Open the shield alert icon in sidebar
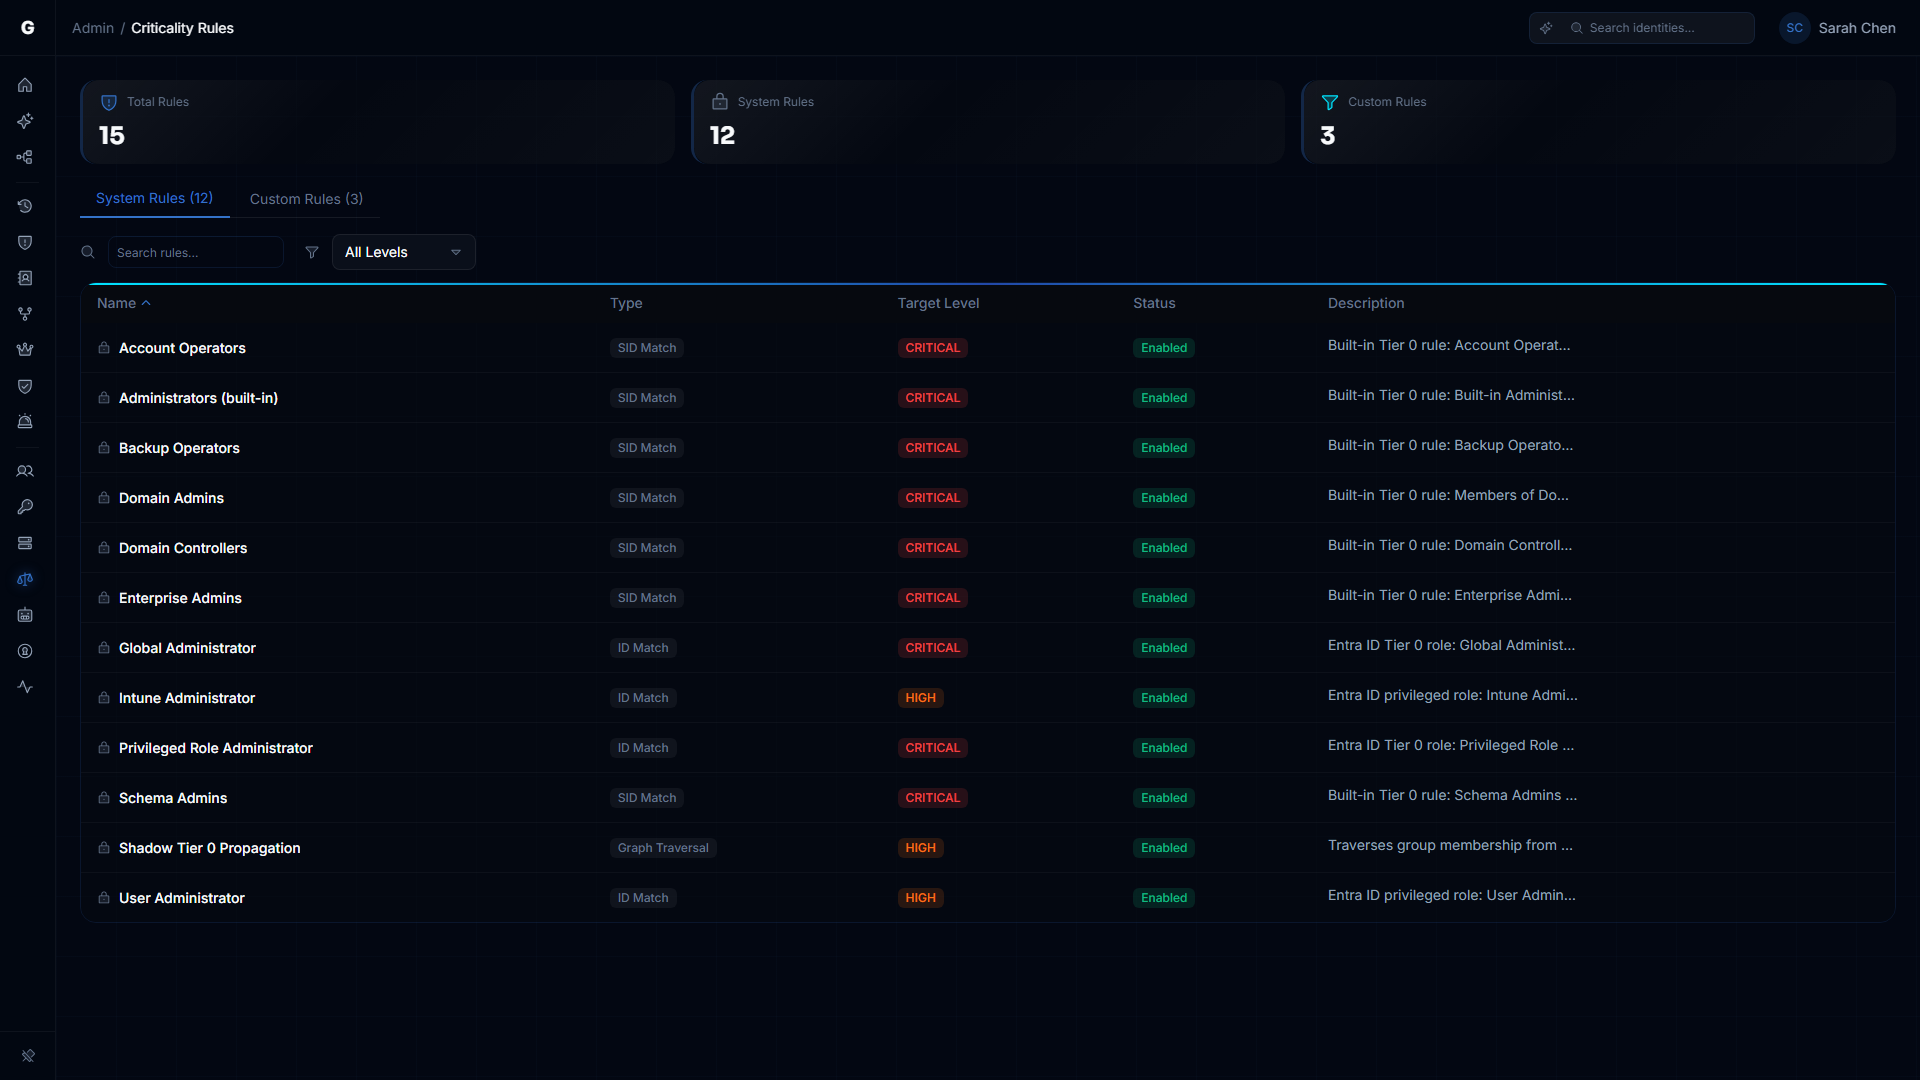 [x=25, y=242]
